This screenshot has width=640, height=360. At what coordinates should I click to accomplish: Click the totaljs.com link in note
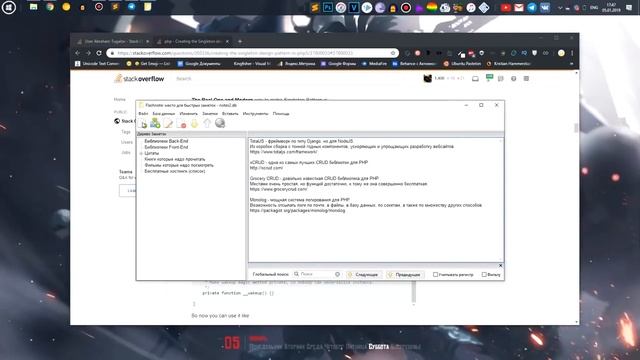tap(283, 152)
